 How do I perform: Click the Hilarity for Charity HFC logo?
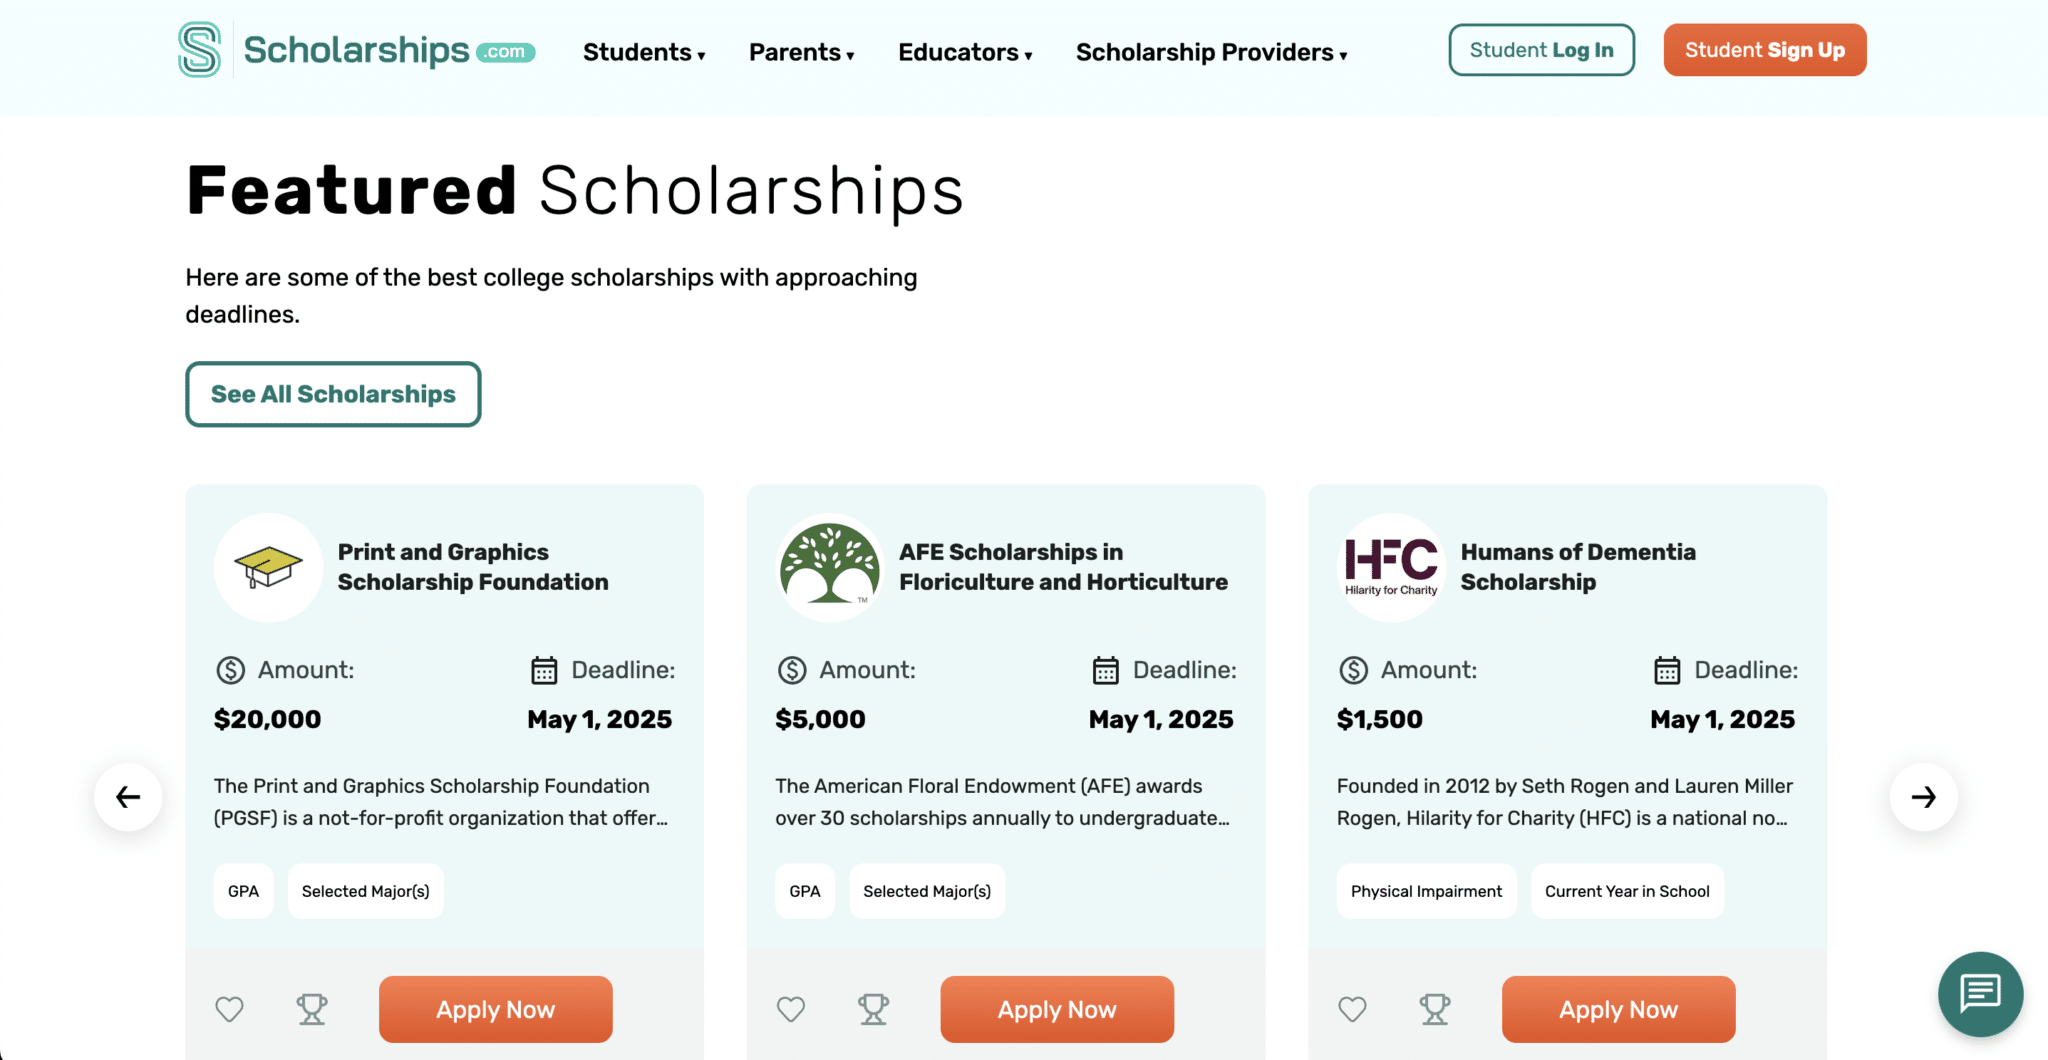(x=1391, y=567)
